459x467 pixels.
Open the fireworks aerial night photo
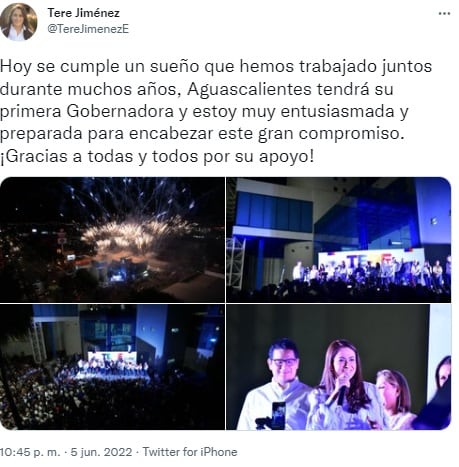(112, 240)
